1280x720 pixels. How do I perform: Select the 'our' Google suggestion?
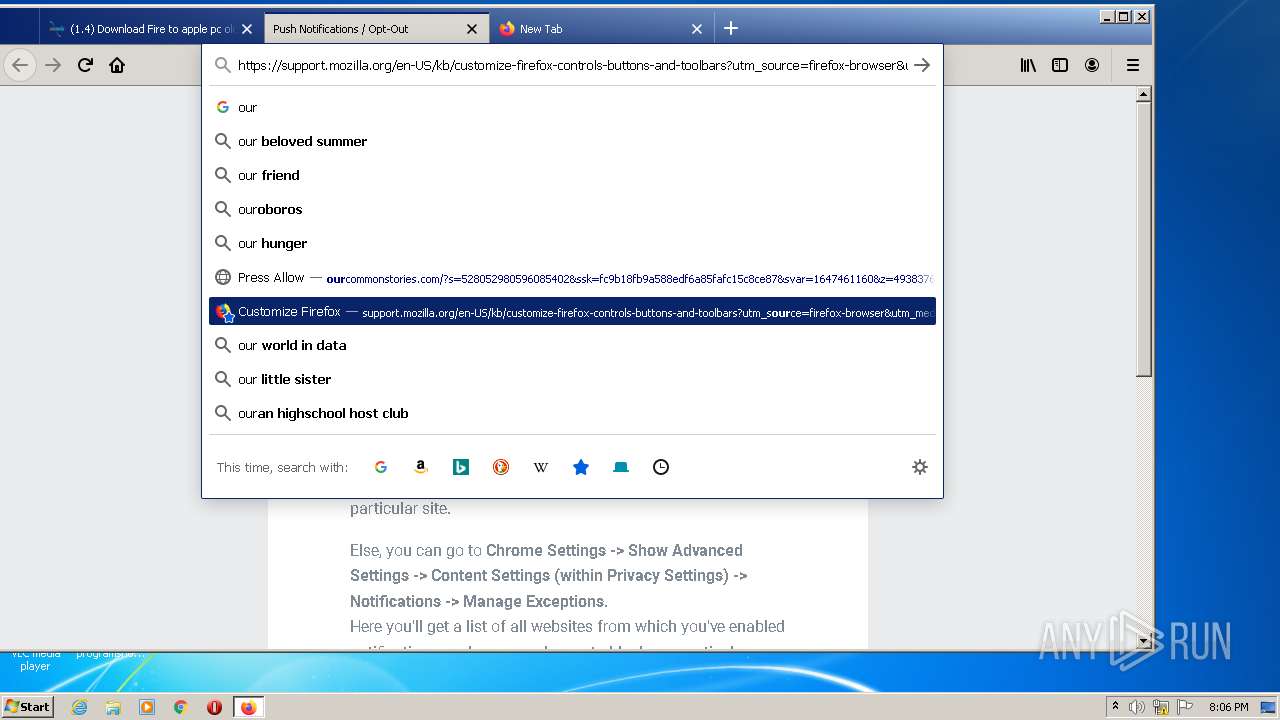pos(572,107)
